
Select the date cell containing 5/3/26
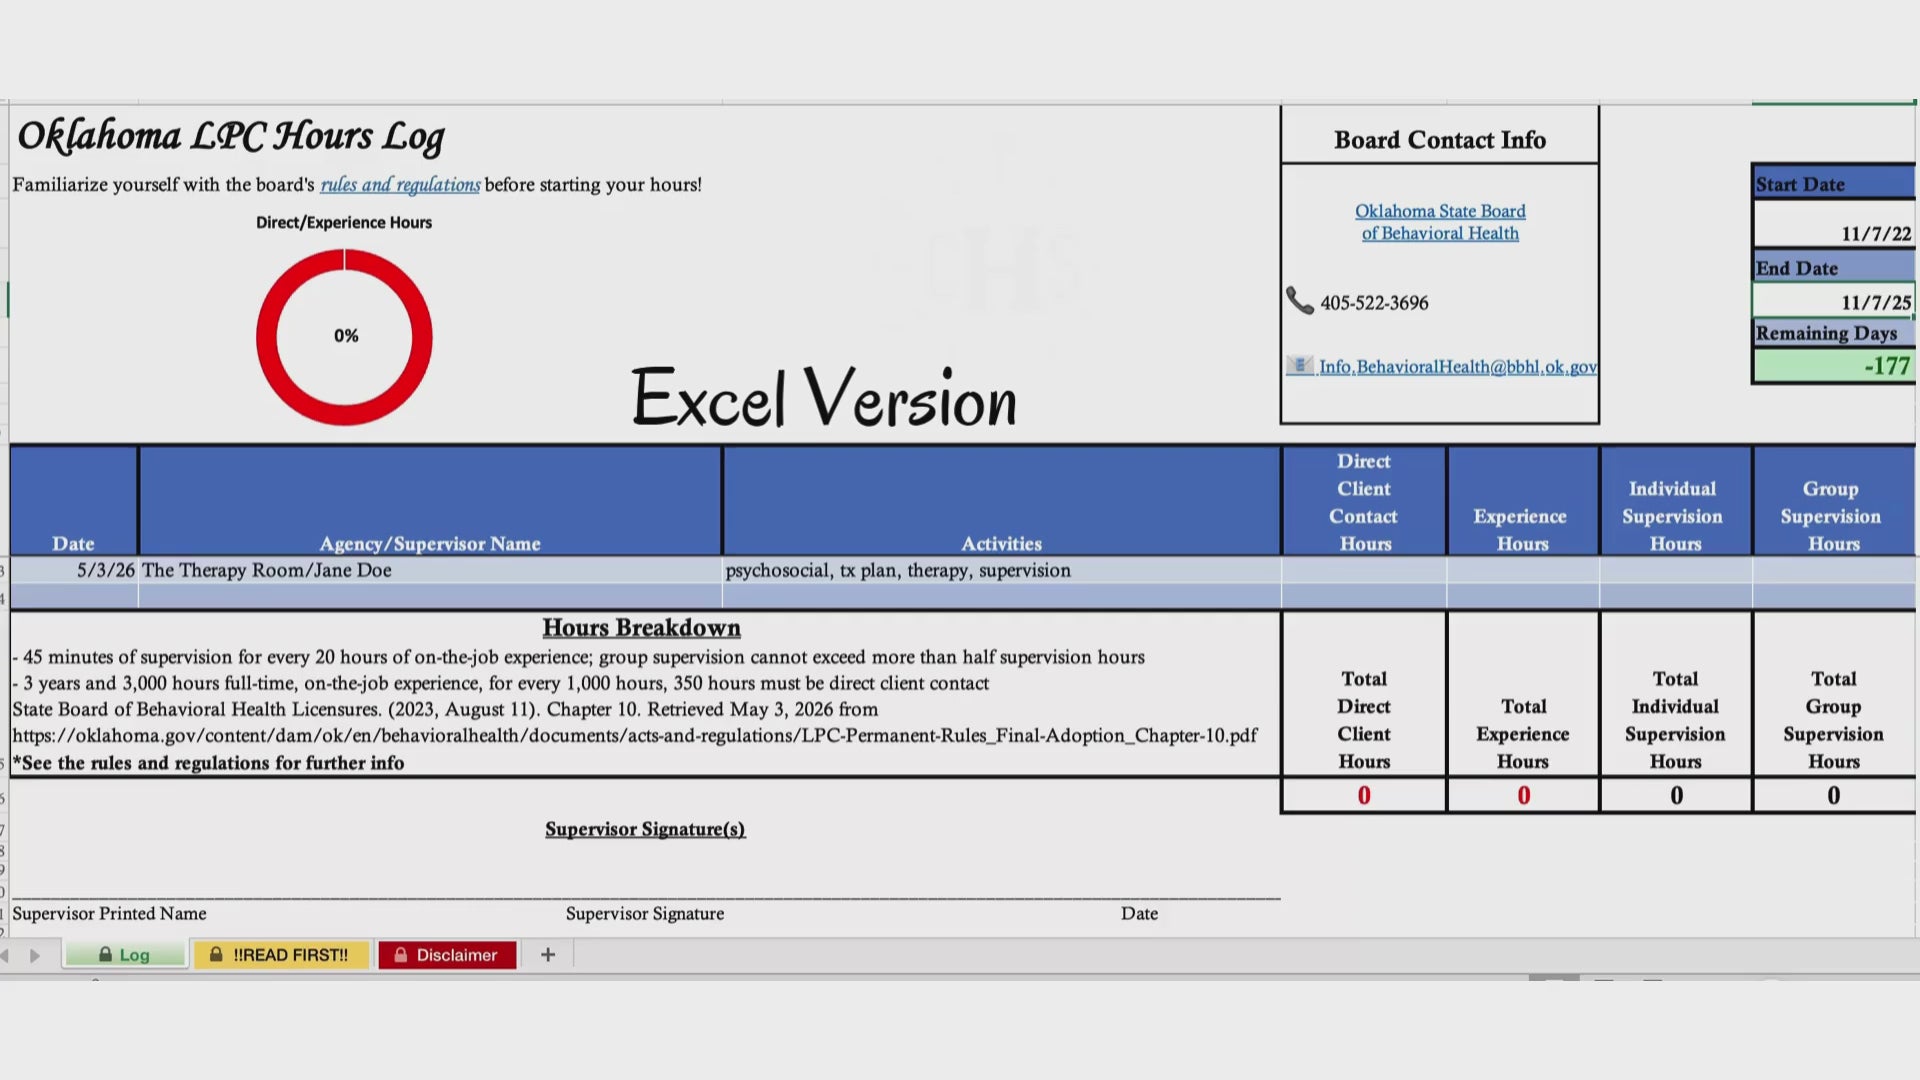[74, 570]
